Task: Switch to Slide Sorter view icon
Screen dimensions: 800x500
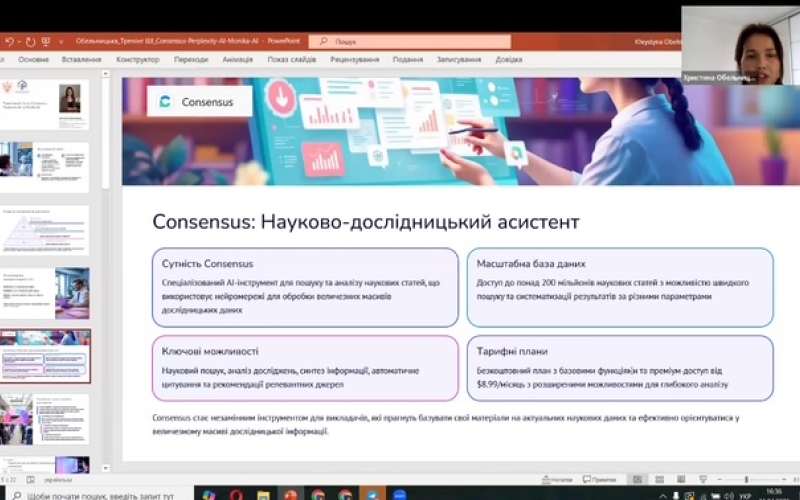Action: click(x=659, y=480)
